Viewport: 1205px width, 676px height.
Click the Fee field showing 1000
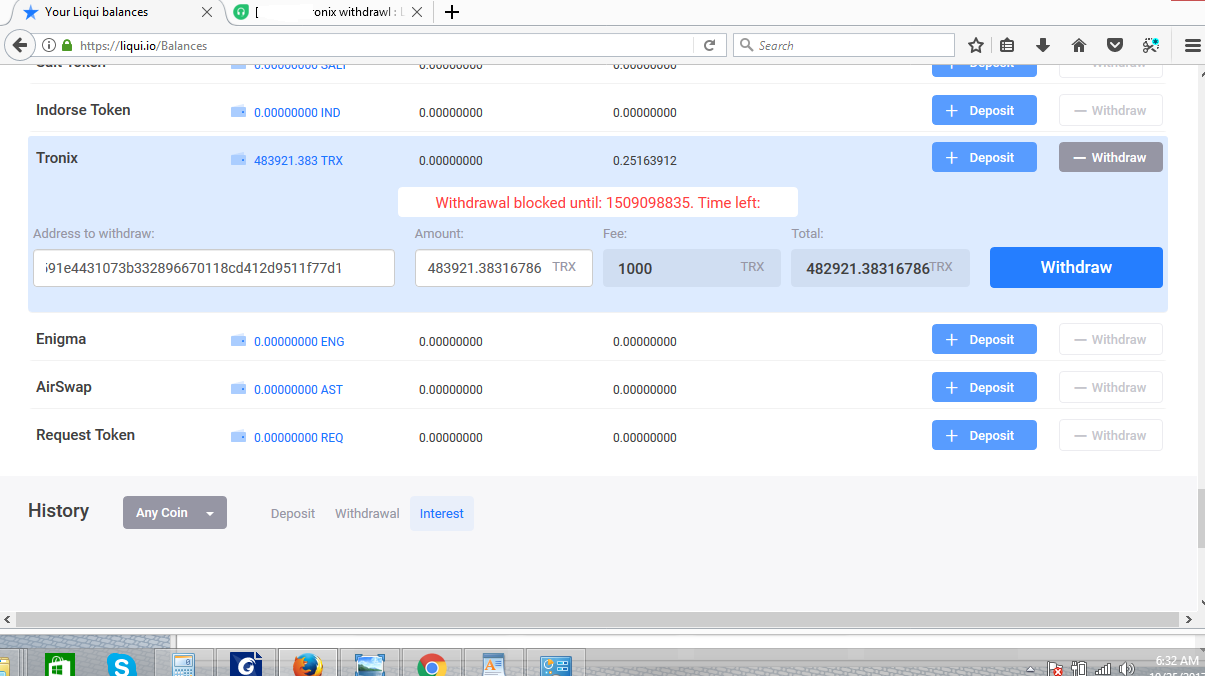pyautogui.click(x=692, y=268)
